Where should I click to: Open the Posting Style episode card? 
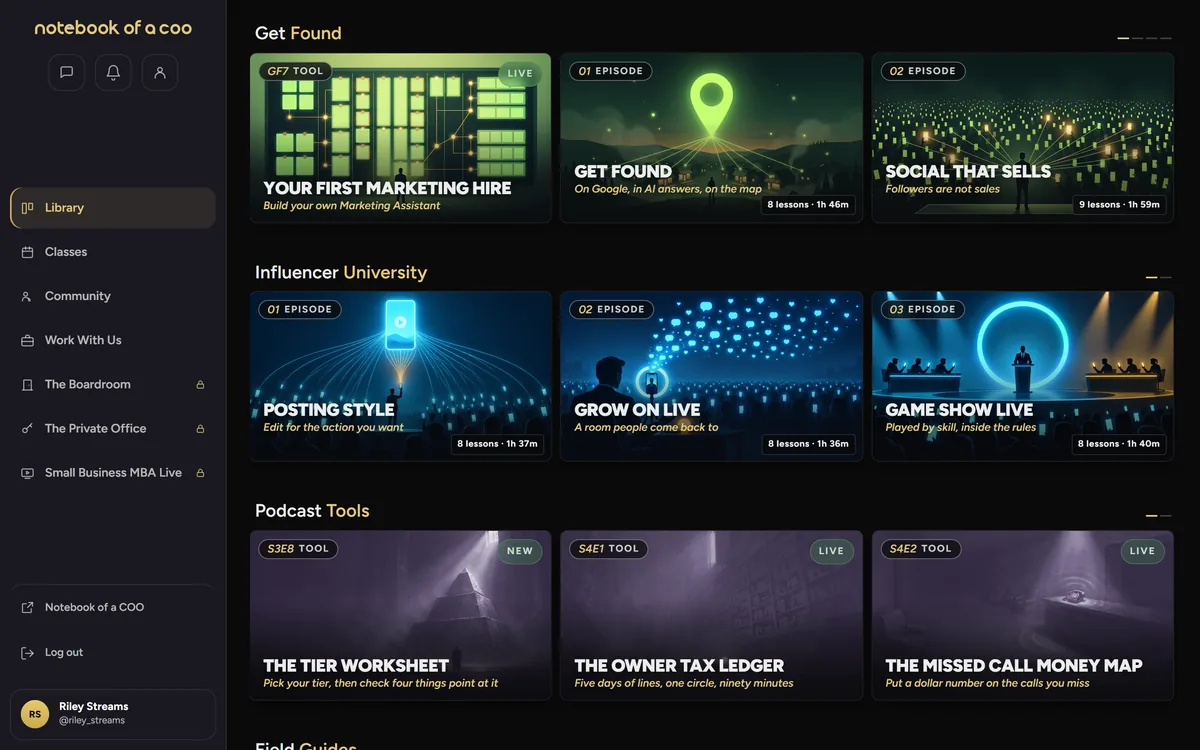[400, 376]
